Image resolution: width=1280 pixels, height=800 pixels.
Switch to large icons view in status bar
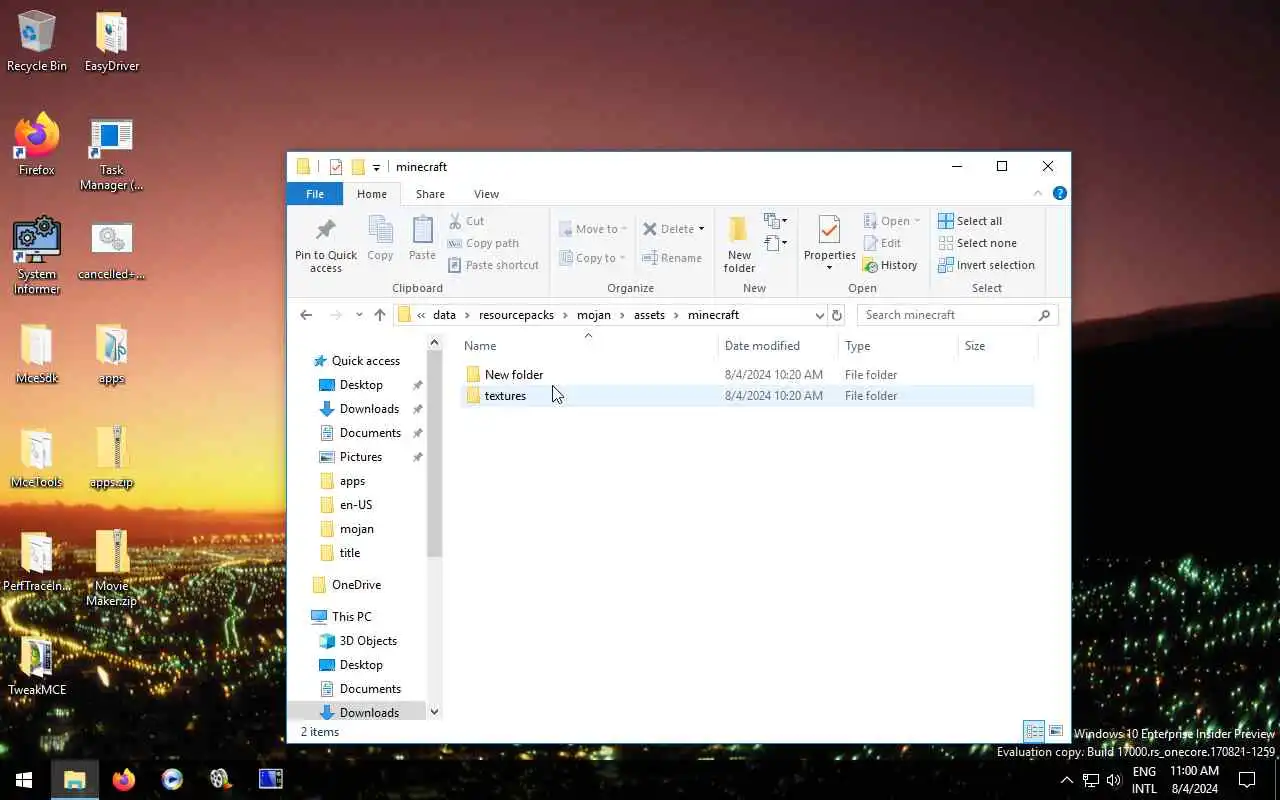[1056, 732]
